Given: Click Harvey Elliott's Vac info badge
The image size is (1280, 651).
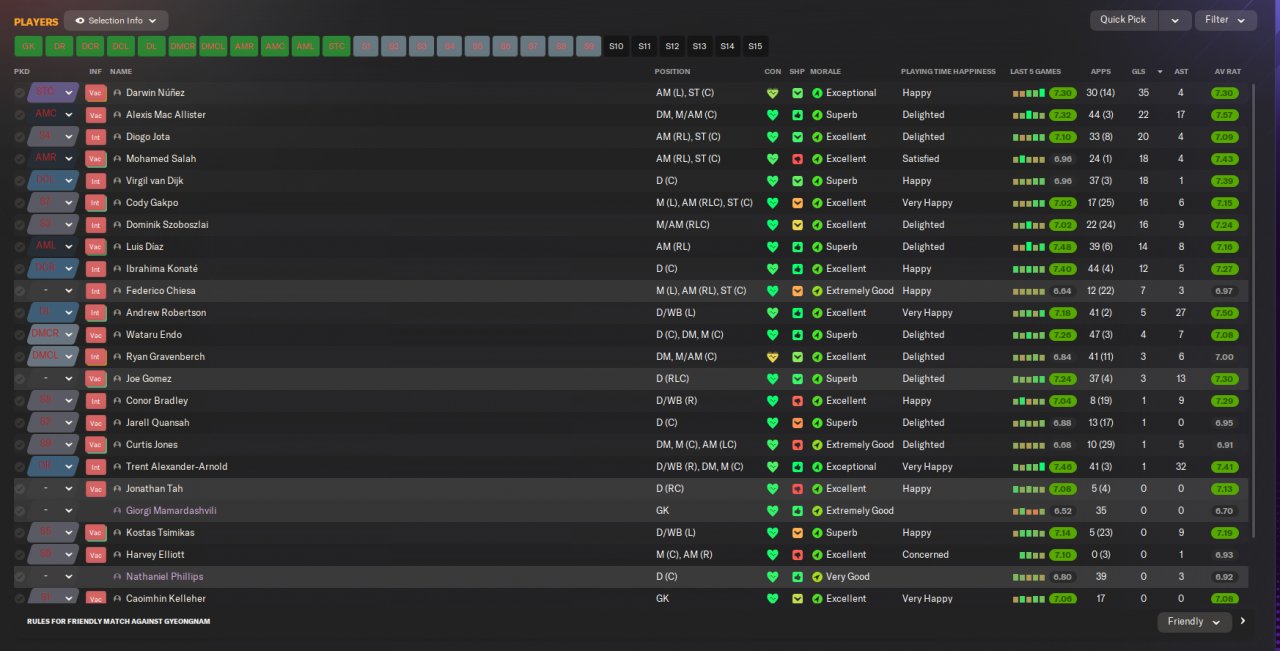Looking at the screenshot, I should [96, 555].
